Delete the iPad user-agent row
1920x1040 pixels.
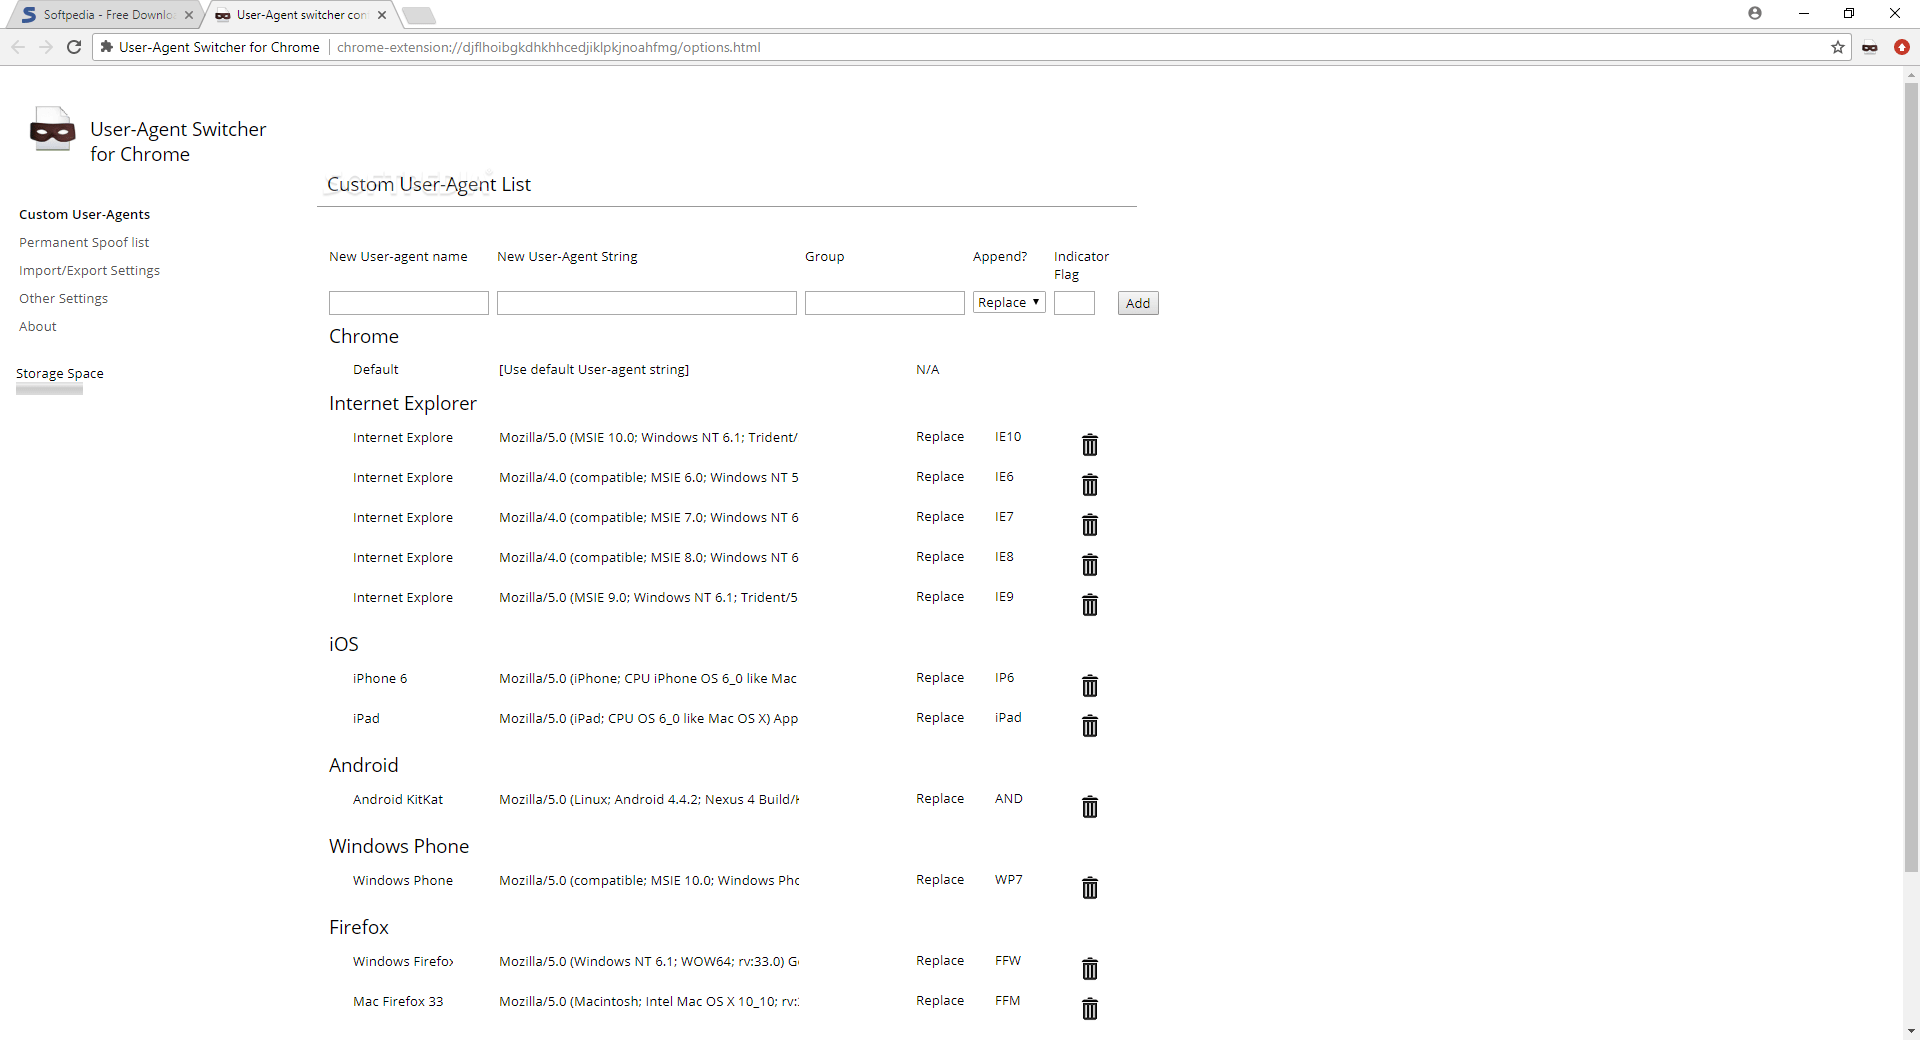[x=1090, y=725]
